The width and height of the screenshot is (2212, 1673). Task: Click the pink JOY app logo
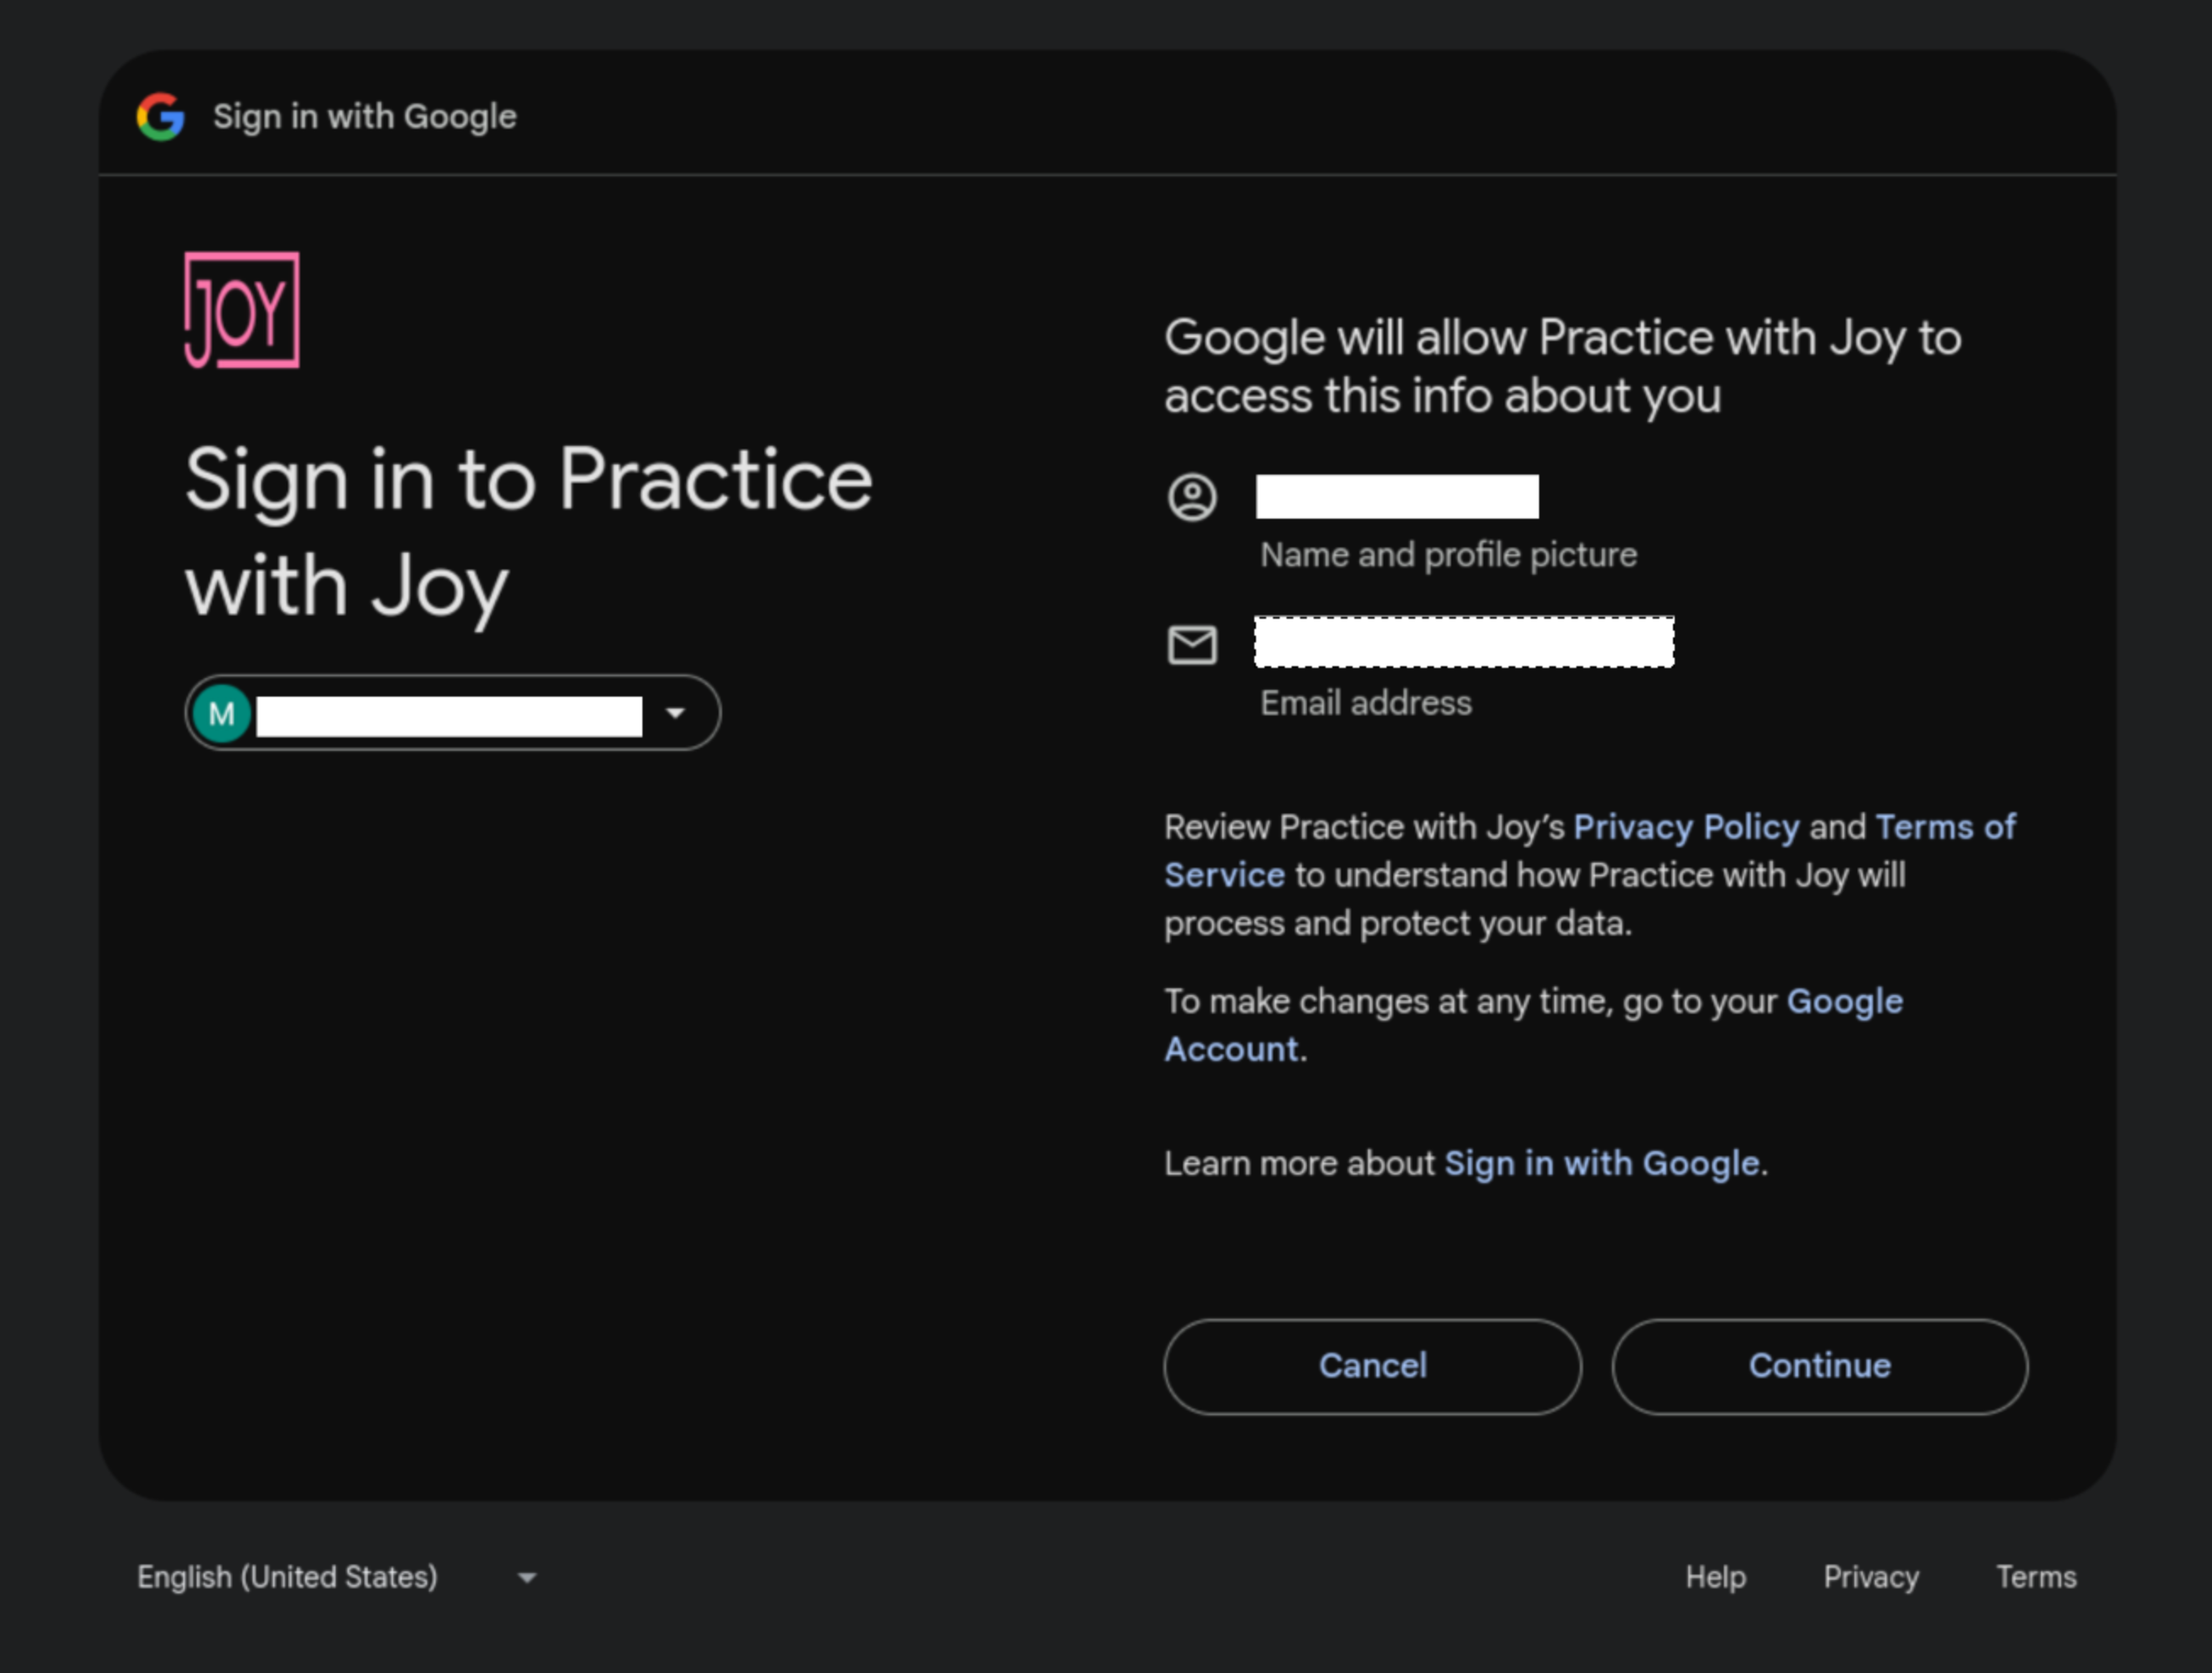[x=242, y=310]
